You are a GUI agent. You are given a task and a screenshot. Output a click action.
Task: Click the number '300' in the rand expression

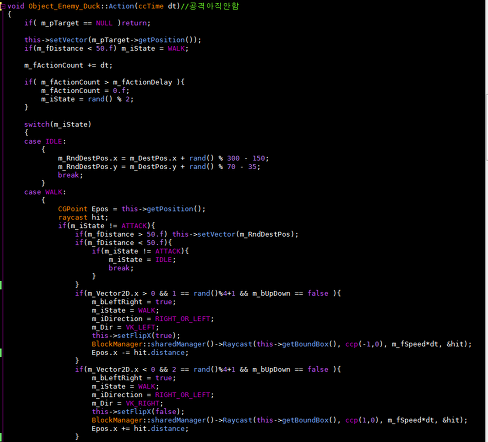(x=233, y=158)
